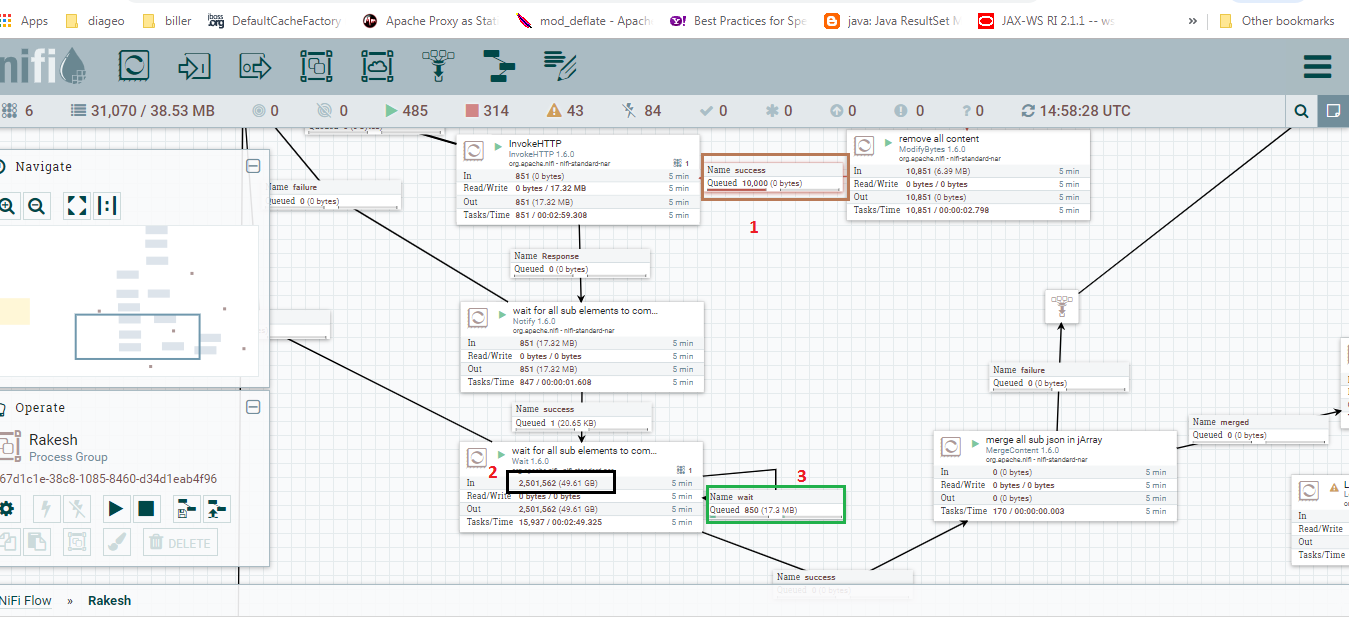The width and height of the screenshot is (1352, 624).
Task: Open the Best Practices bookmark
Action: [x=738, y=20]
